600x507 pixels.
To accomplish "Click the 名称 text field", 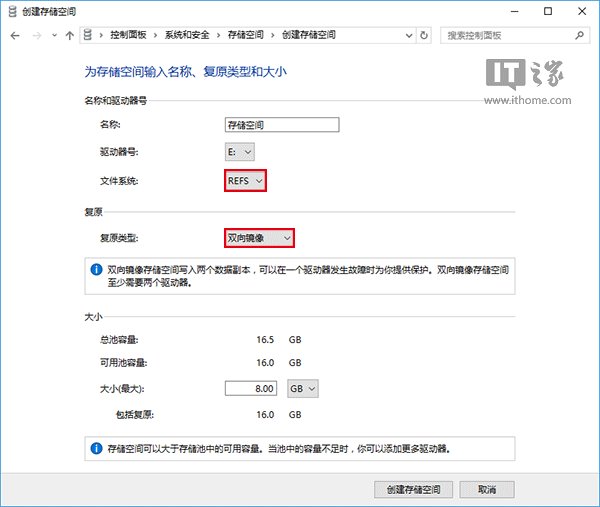I will pyautogui.click(x=283, y=125).
